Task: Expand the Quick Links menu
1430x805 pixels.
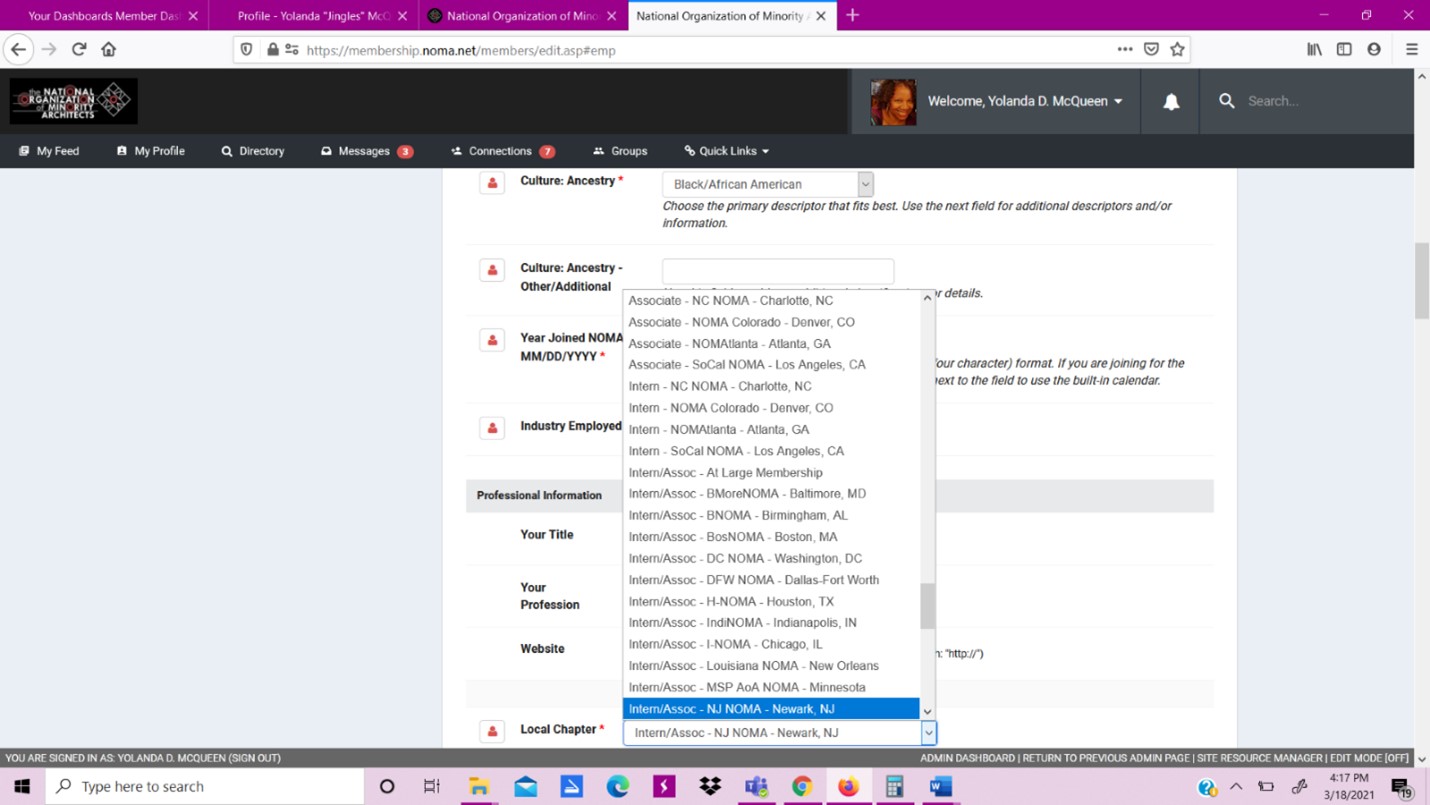Action: 727,151
